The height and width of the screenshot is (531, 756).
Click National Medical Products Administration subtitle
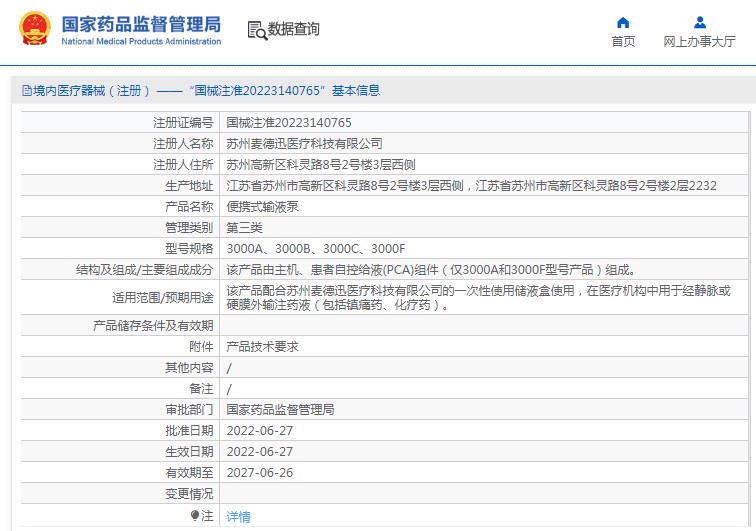click(141, 41)
